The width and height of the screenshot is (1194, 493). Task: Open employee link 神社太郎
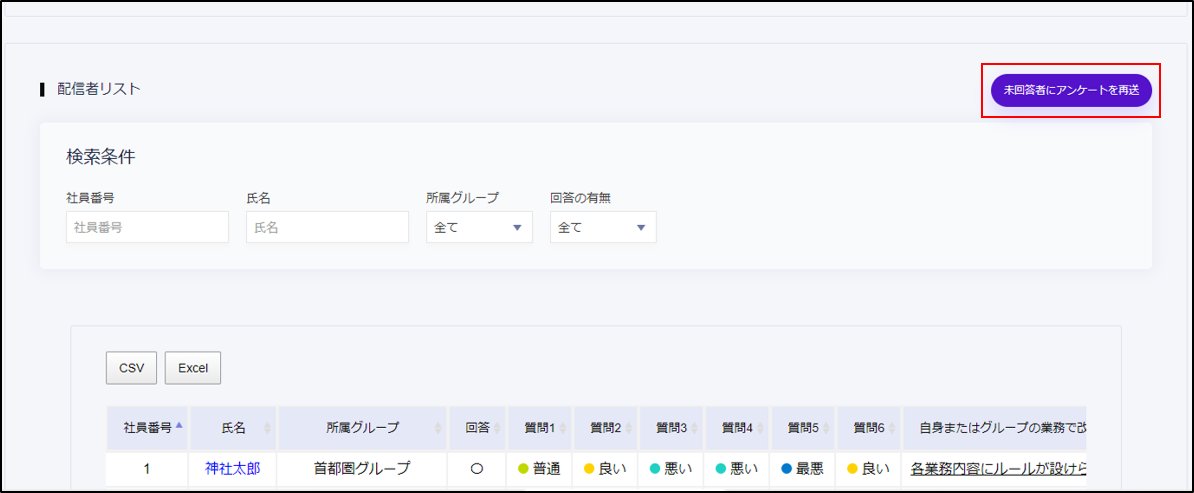232,469
